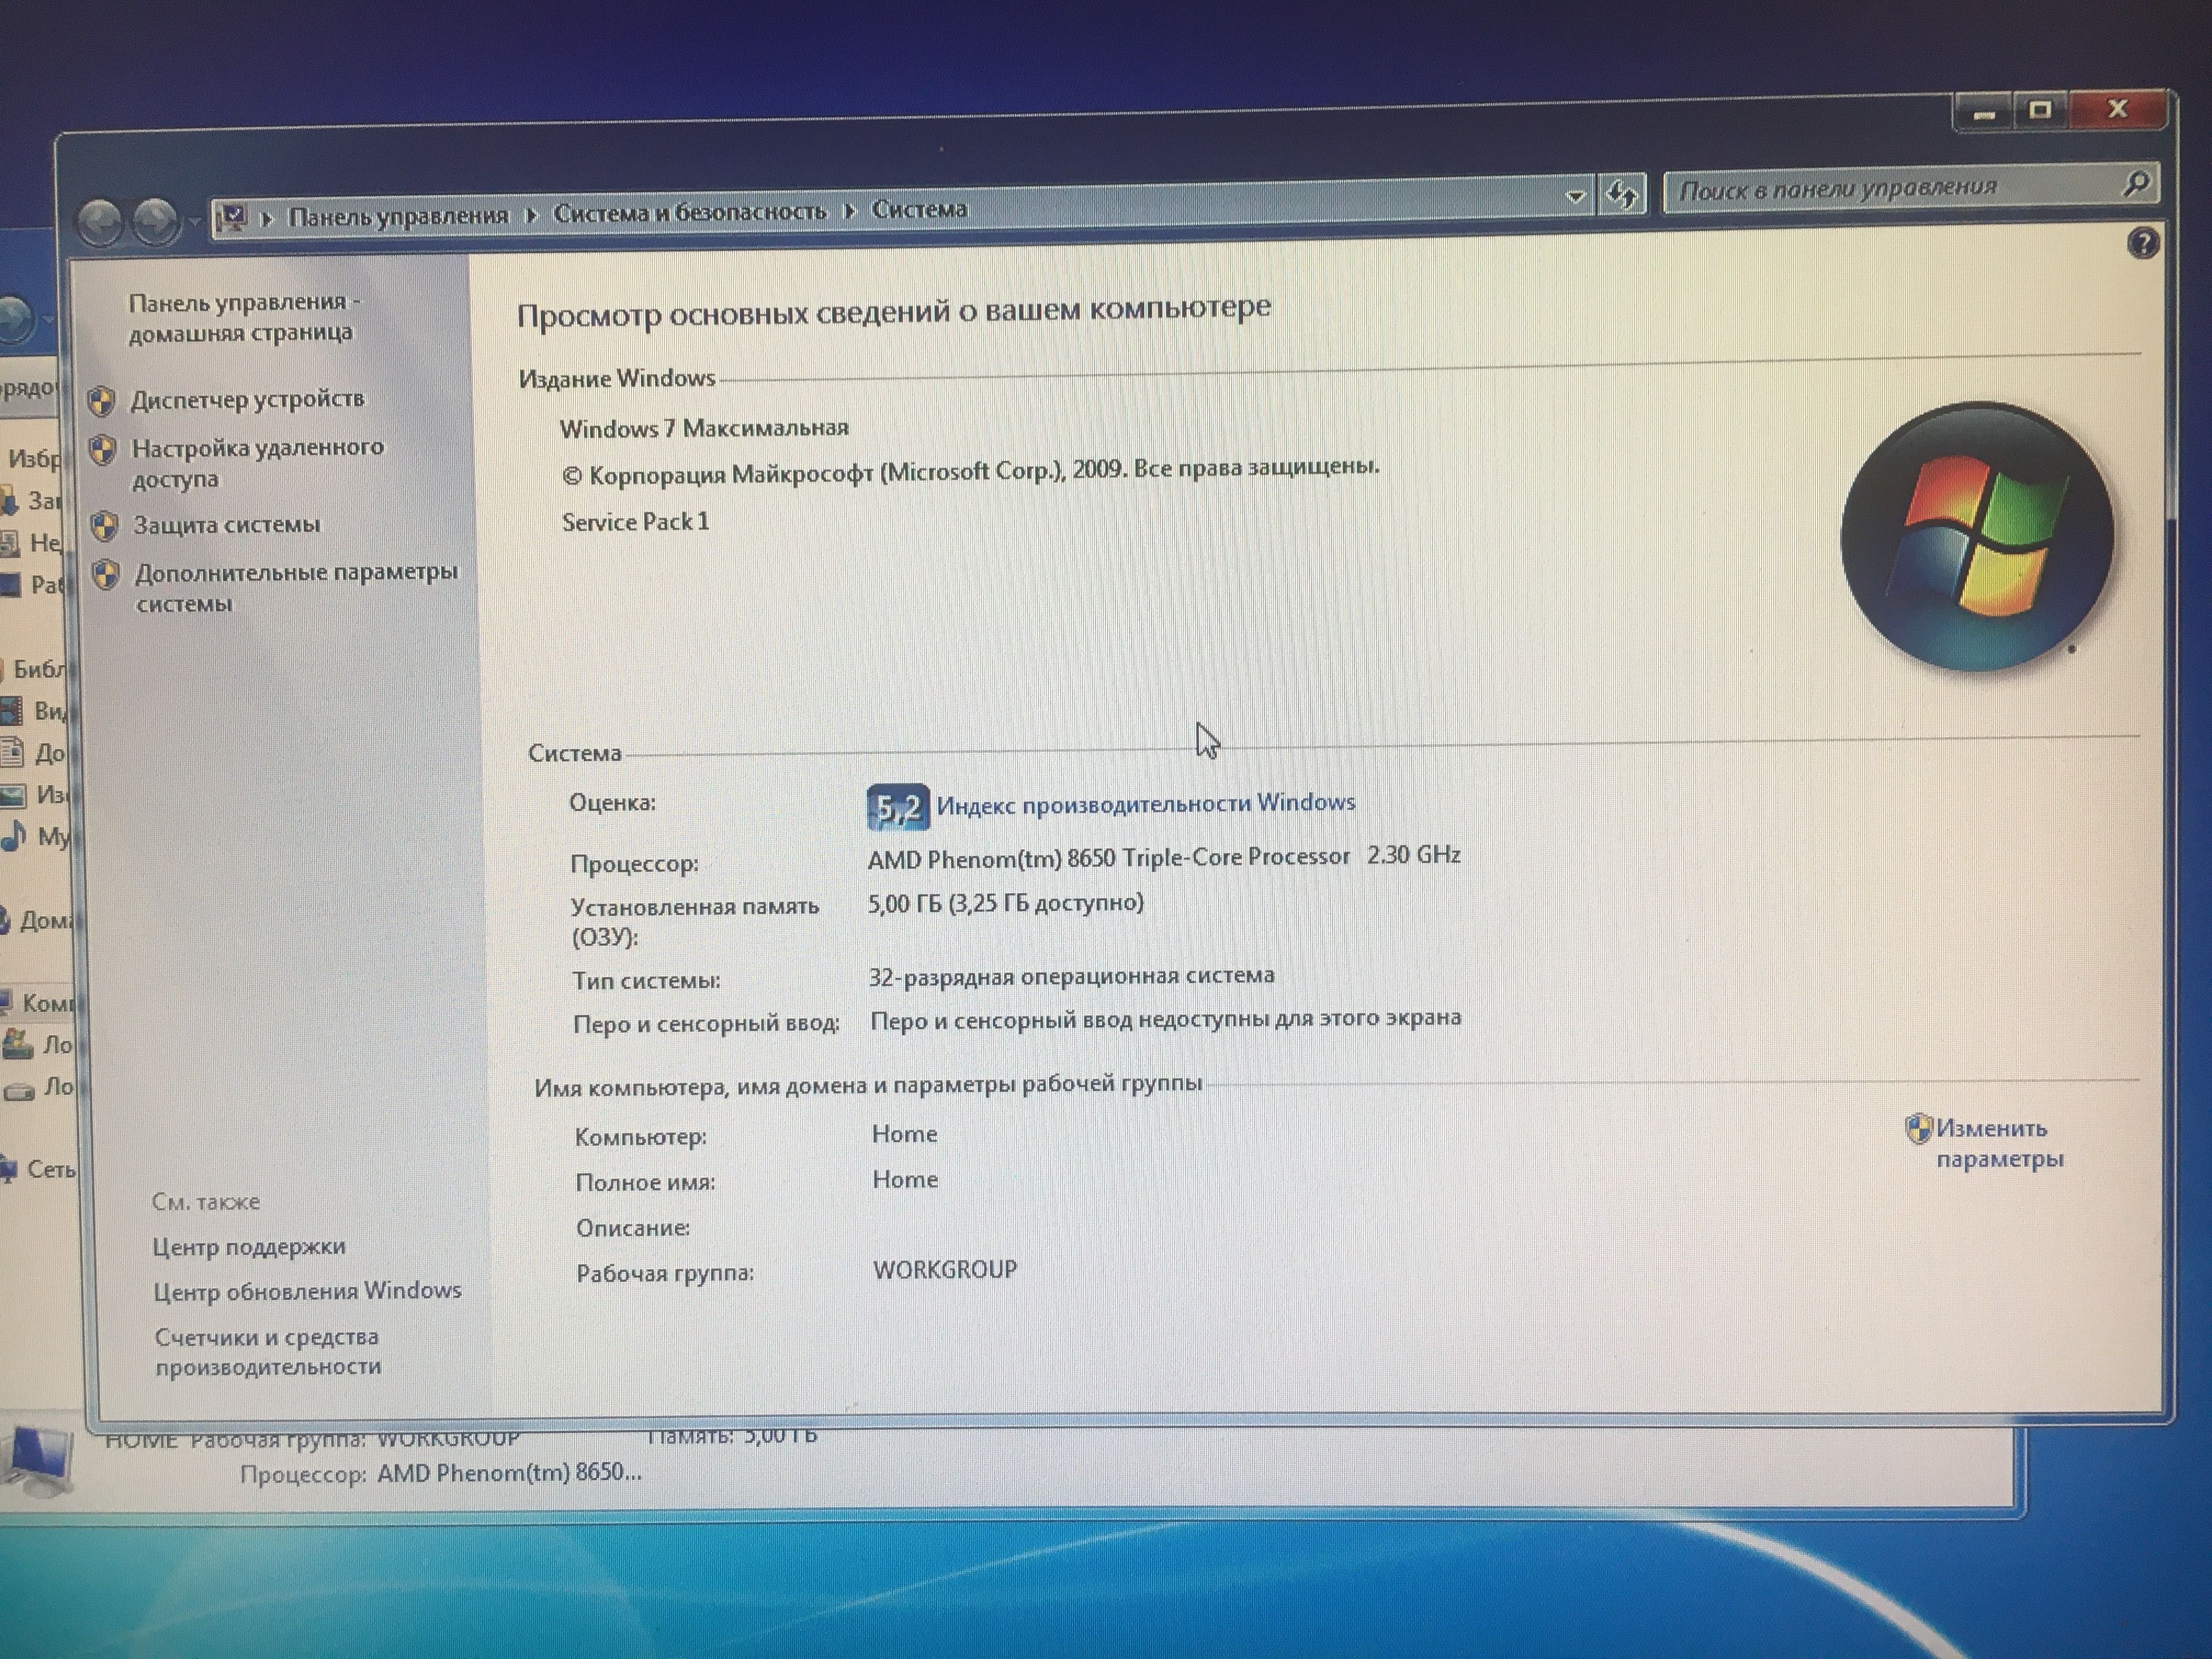The image size is (2212, 1659).
Task: Click shield icon beside Защита системы
Action: pos(104,526)
